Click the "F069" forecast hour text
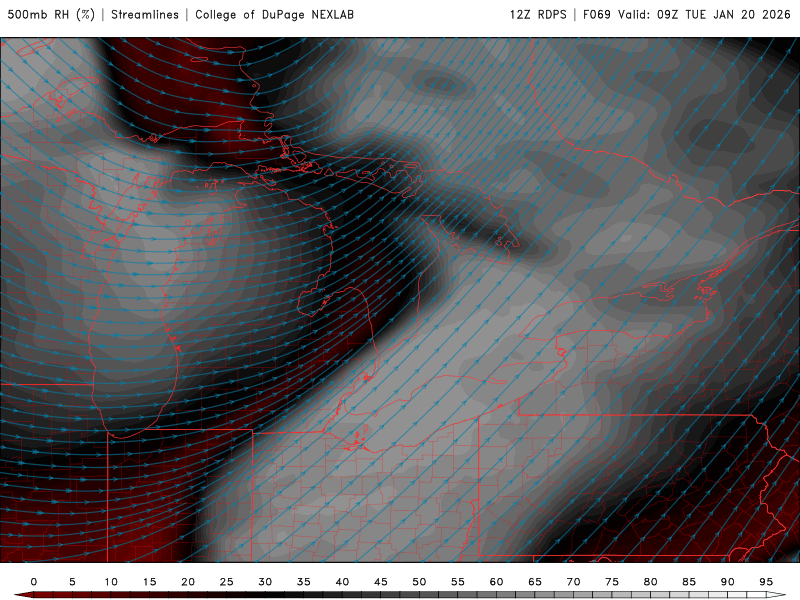The width and height of the screenshot is (800, 600). pyautogui.click(x=597, y=15)
